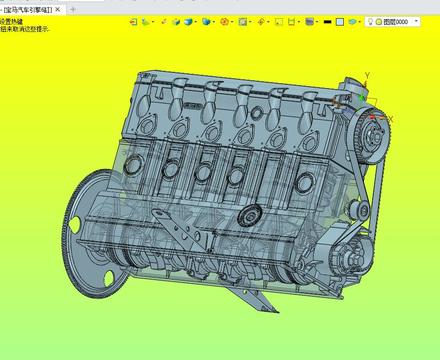Click the small orange pencil-like icon

(164, 22)
